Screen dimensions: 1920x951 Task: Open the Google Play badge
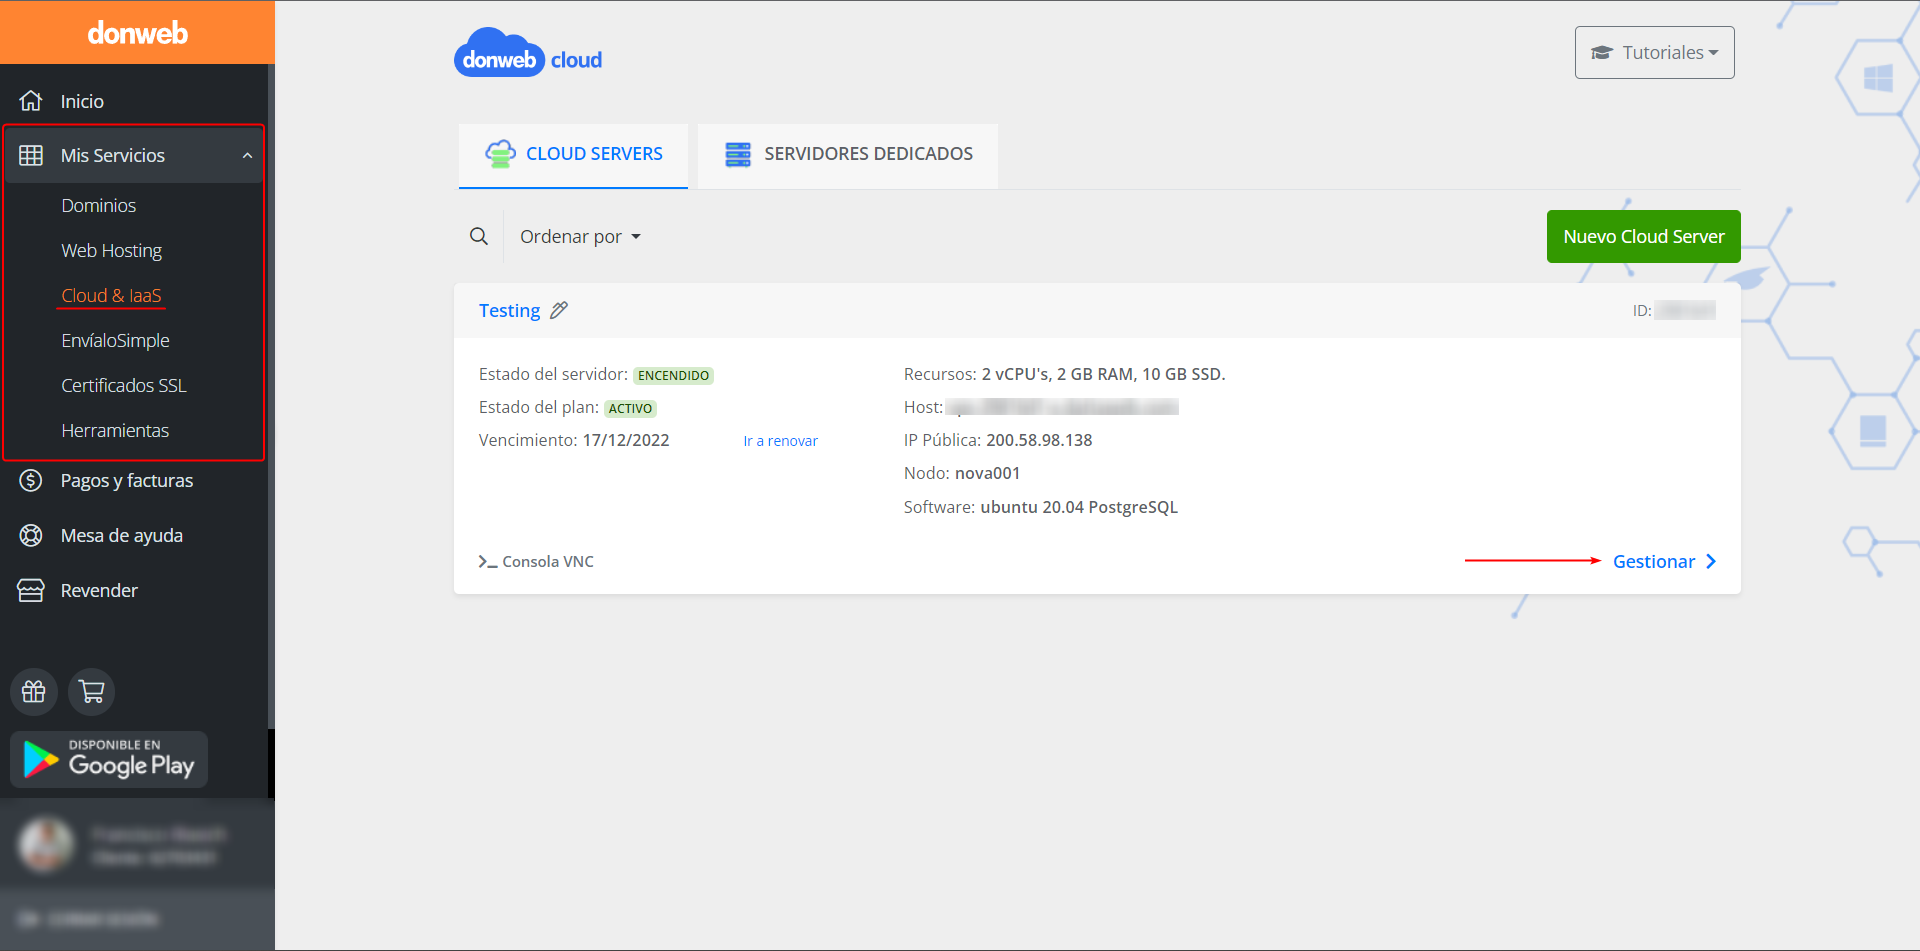(x=109, y=759)
